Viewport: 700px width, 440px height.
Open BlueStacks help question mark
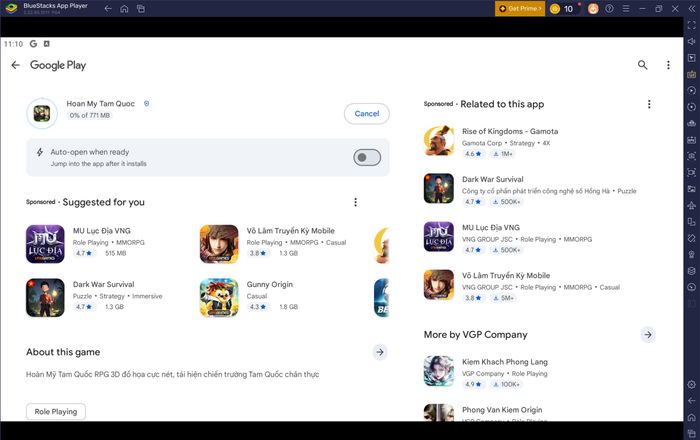[609, 8]
